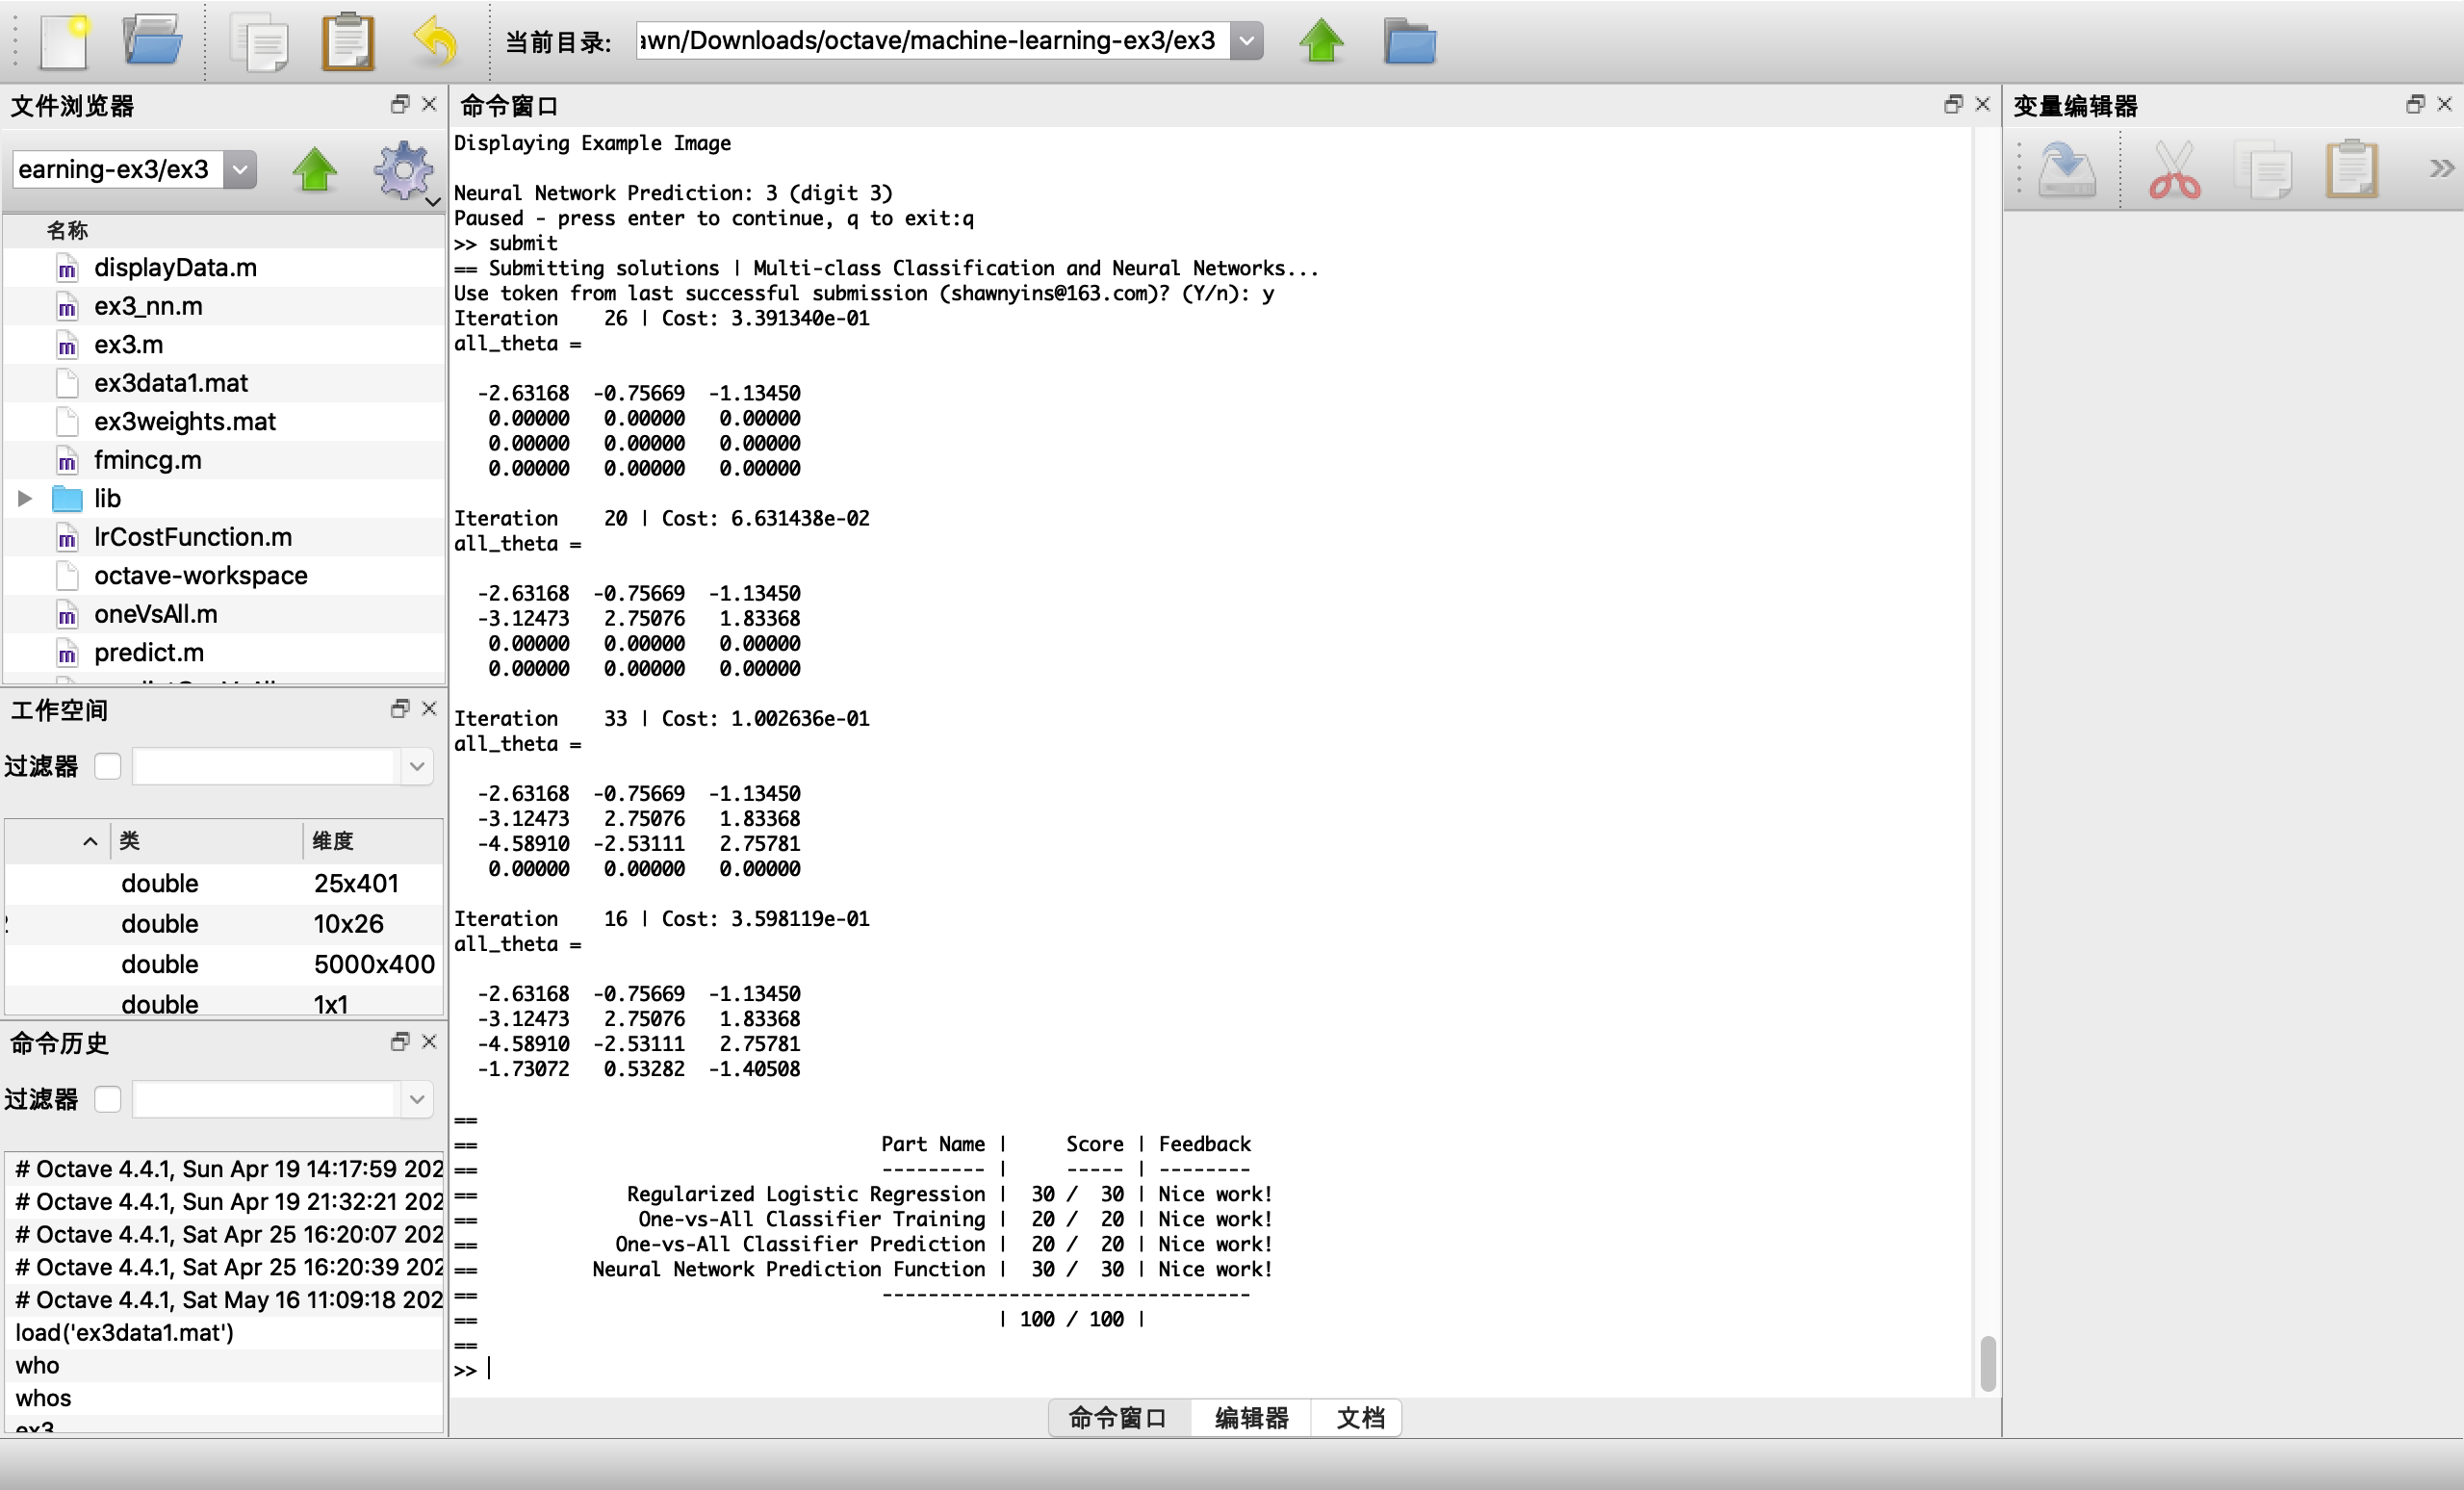Click the Copy icon in main toolbar
This screenshot has height=1490, width=2464.
point(259,42)
